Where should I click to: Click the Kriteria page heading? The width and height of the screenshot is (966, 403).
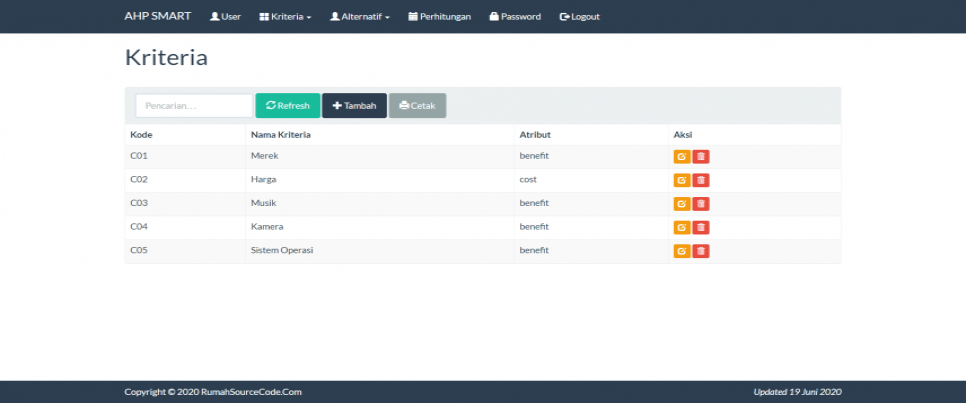tap(166, 57)
